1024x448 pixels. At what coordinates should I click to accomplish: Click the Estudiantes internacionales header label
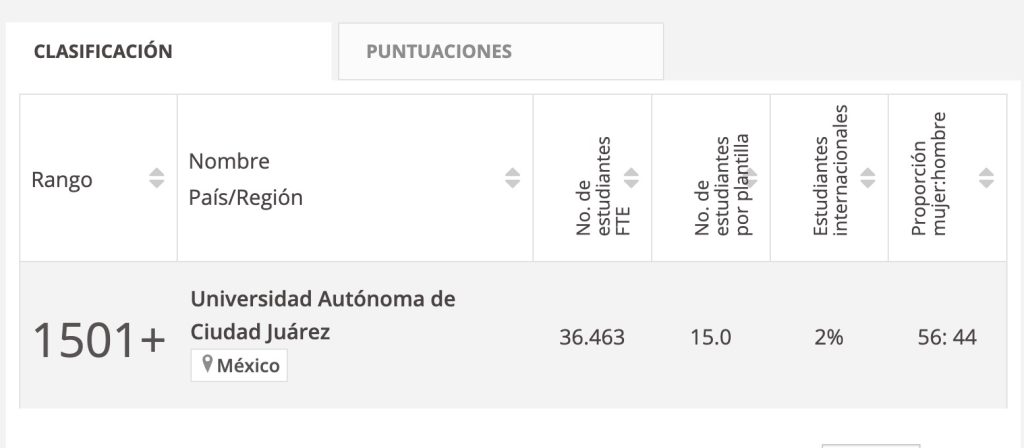point(830,170)
